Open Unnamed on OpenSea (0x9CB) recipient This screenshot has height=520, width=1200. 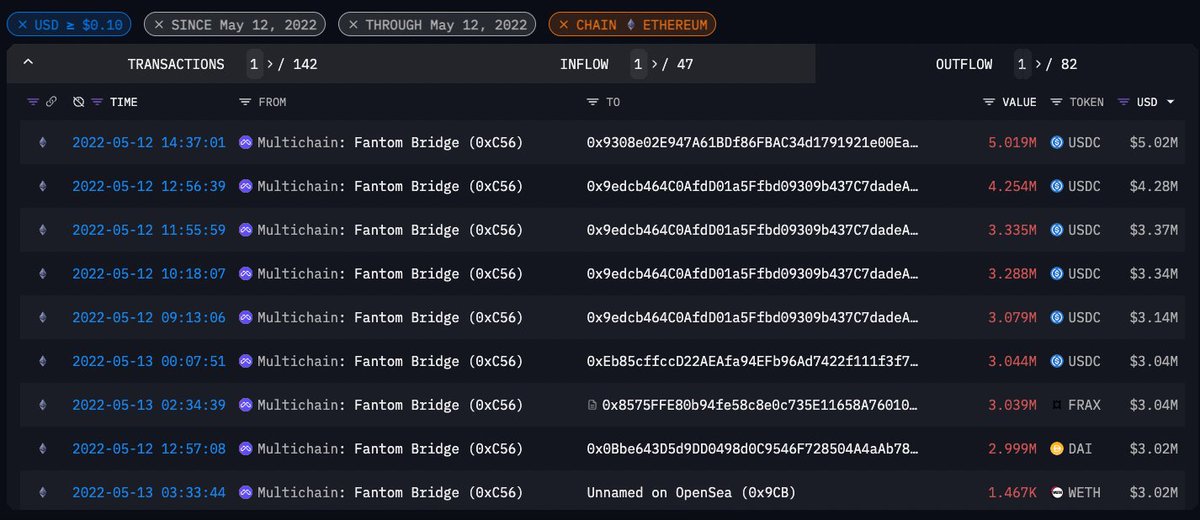click(x=691, y=492)
